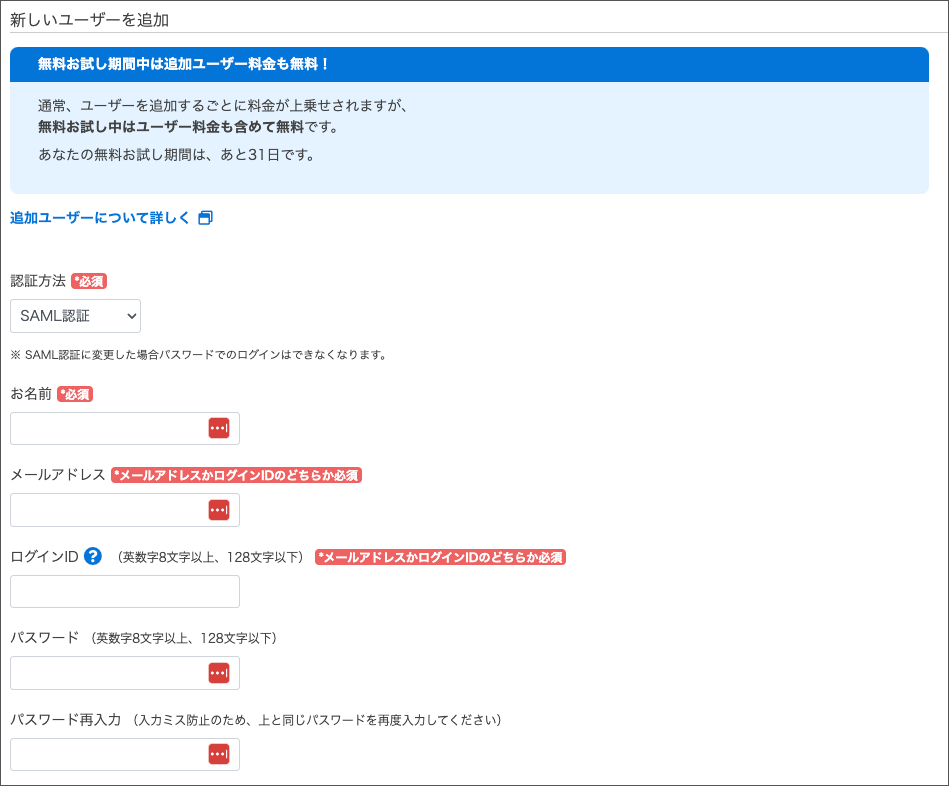Select the パスワード input field
Viewport: 949px width, 786px height.
(106, 673)
